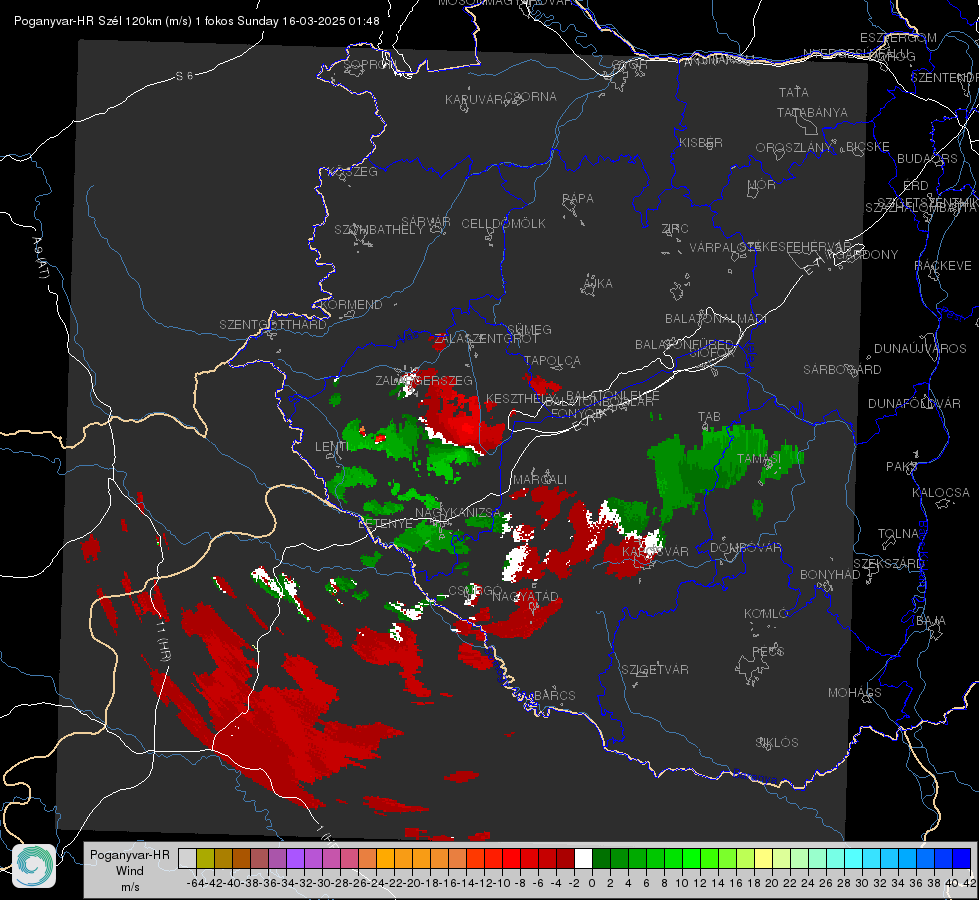979x900 pixels.
Task: Click the PÁPA city label
Action: point(578,199)
